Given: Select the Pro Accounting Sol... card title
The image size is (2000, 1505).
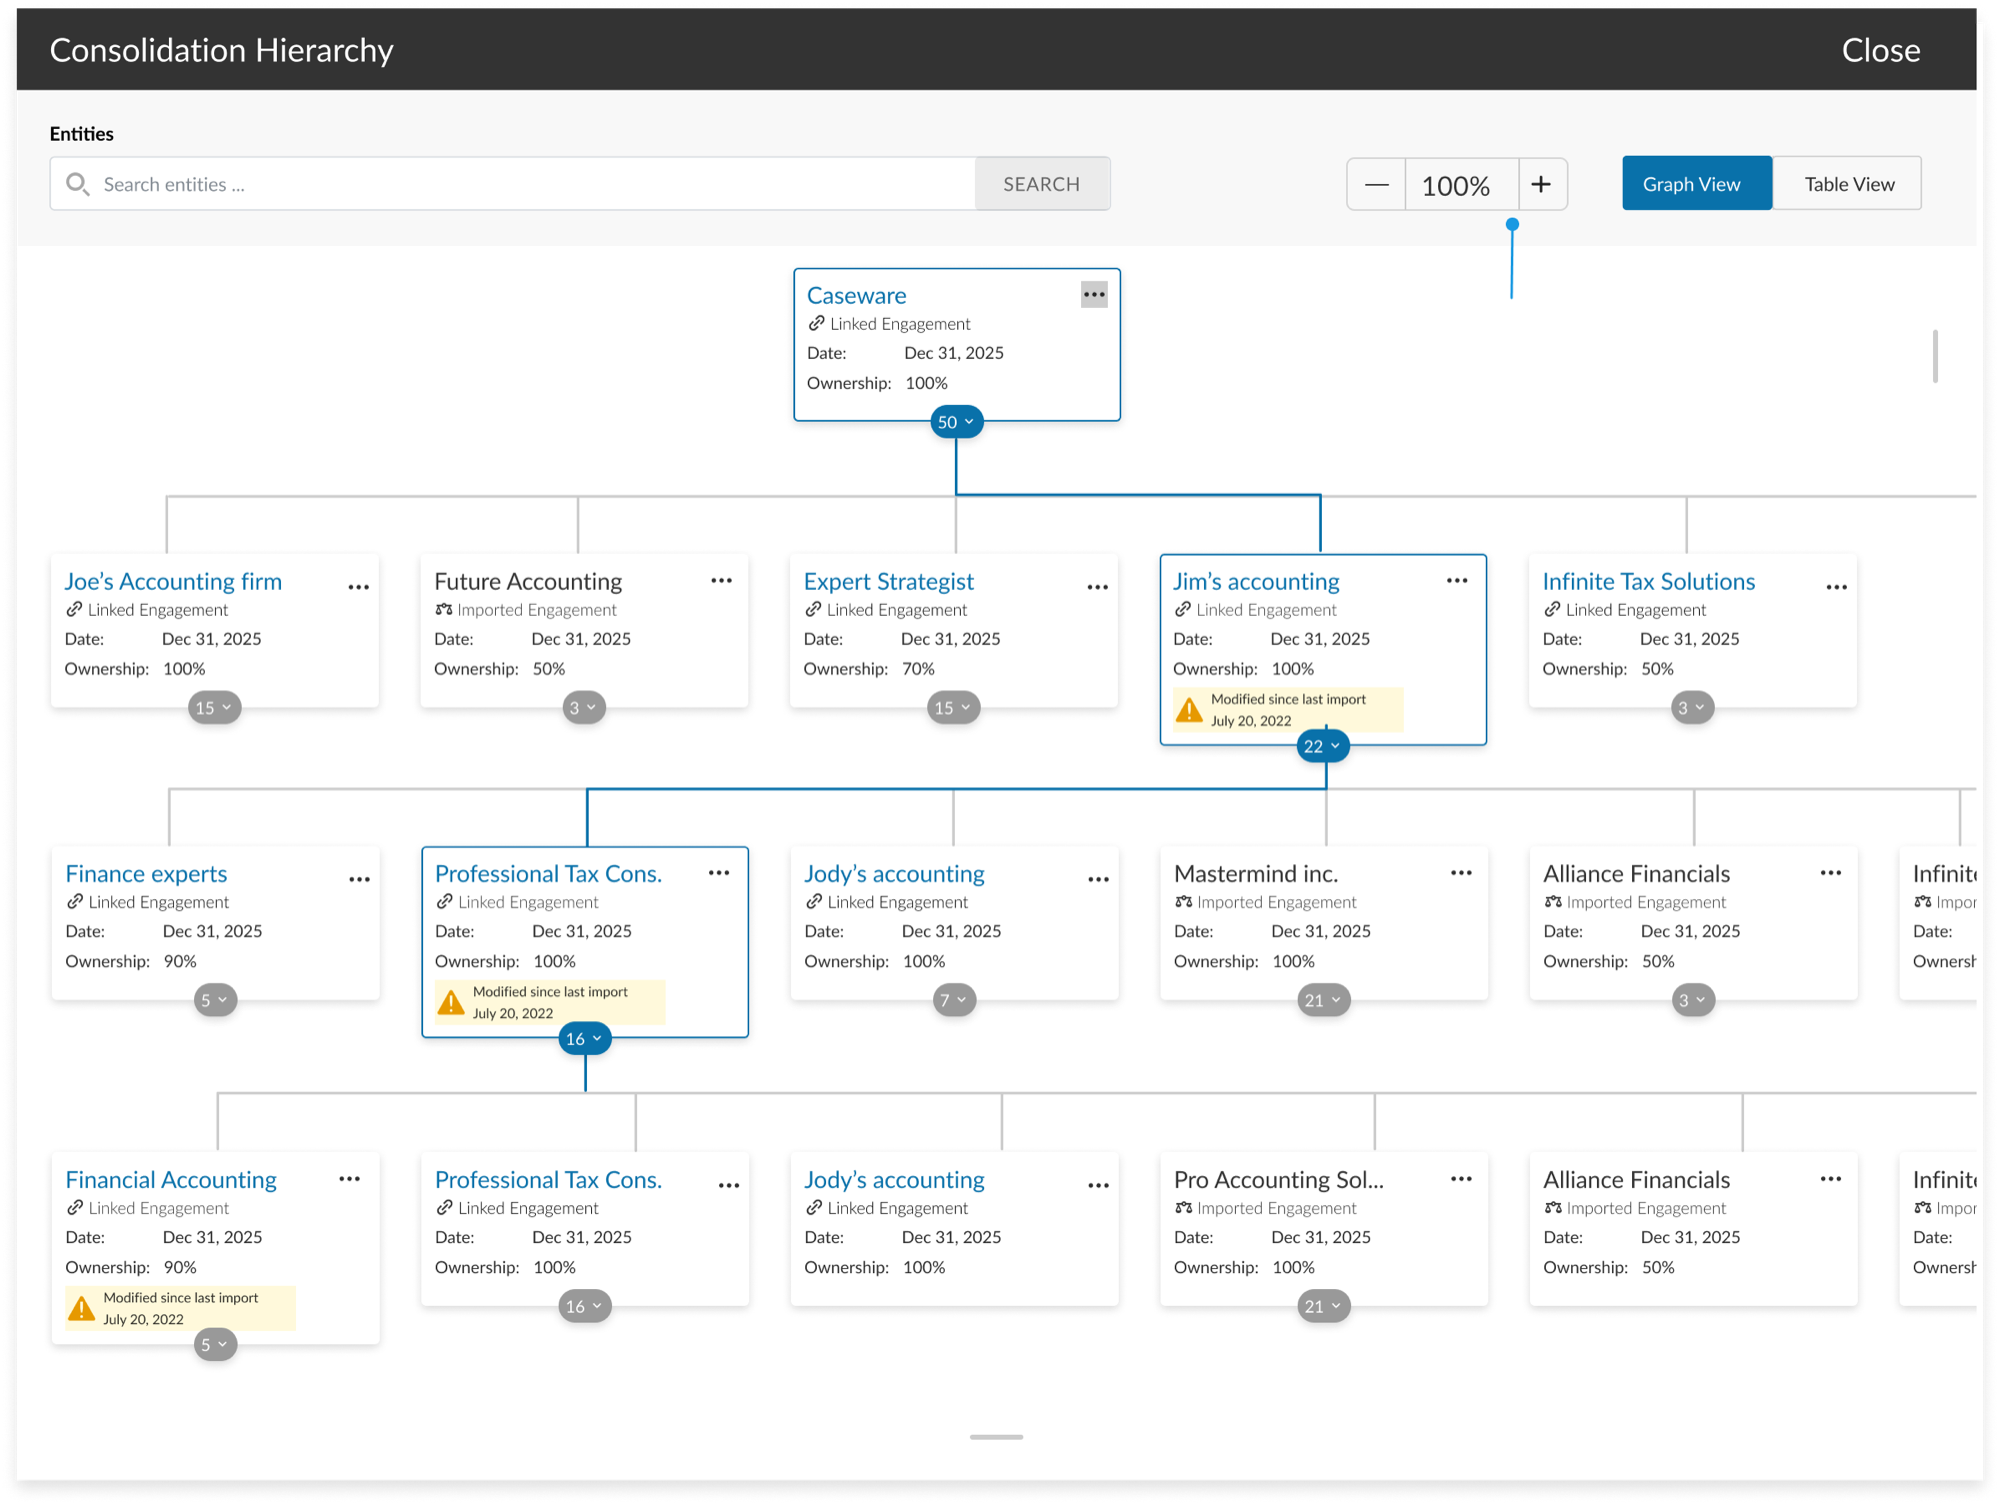Looking at the screenshot, I should pyautogui.click(x=1279, y=1179).
